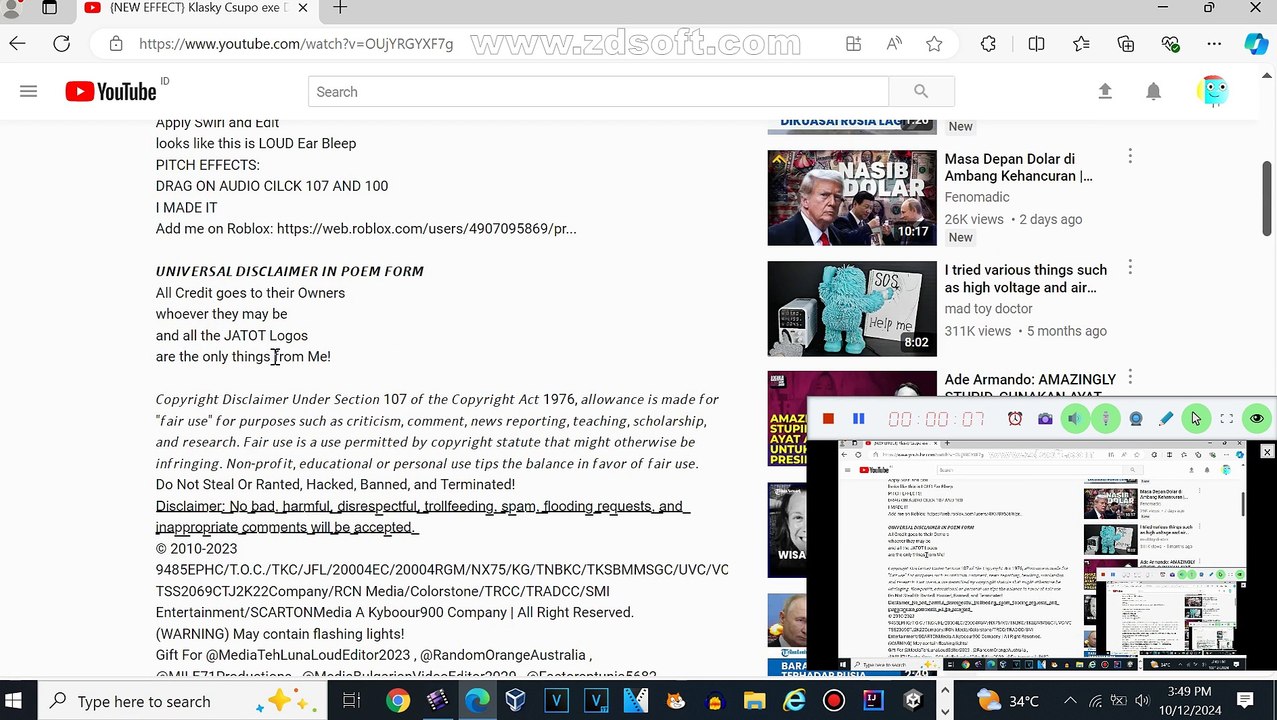Close the Klasky Csupo tab
1277x720 pixels.
305,8
